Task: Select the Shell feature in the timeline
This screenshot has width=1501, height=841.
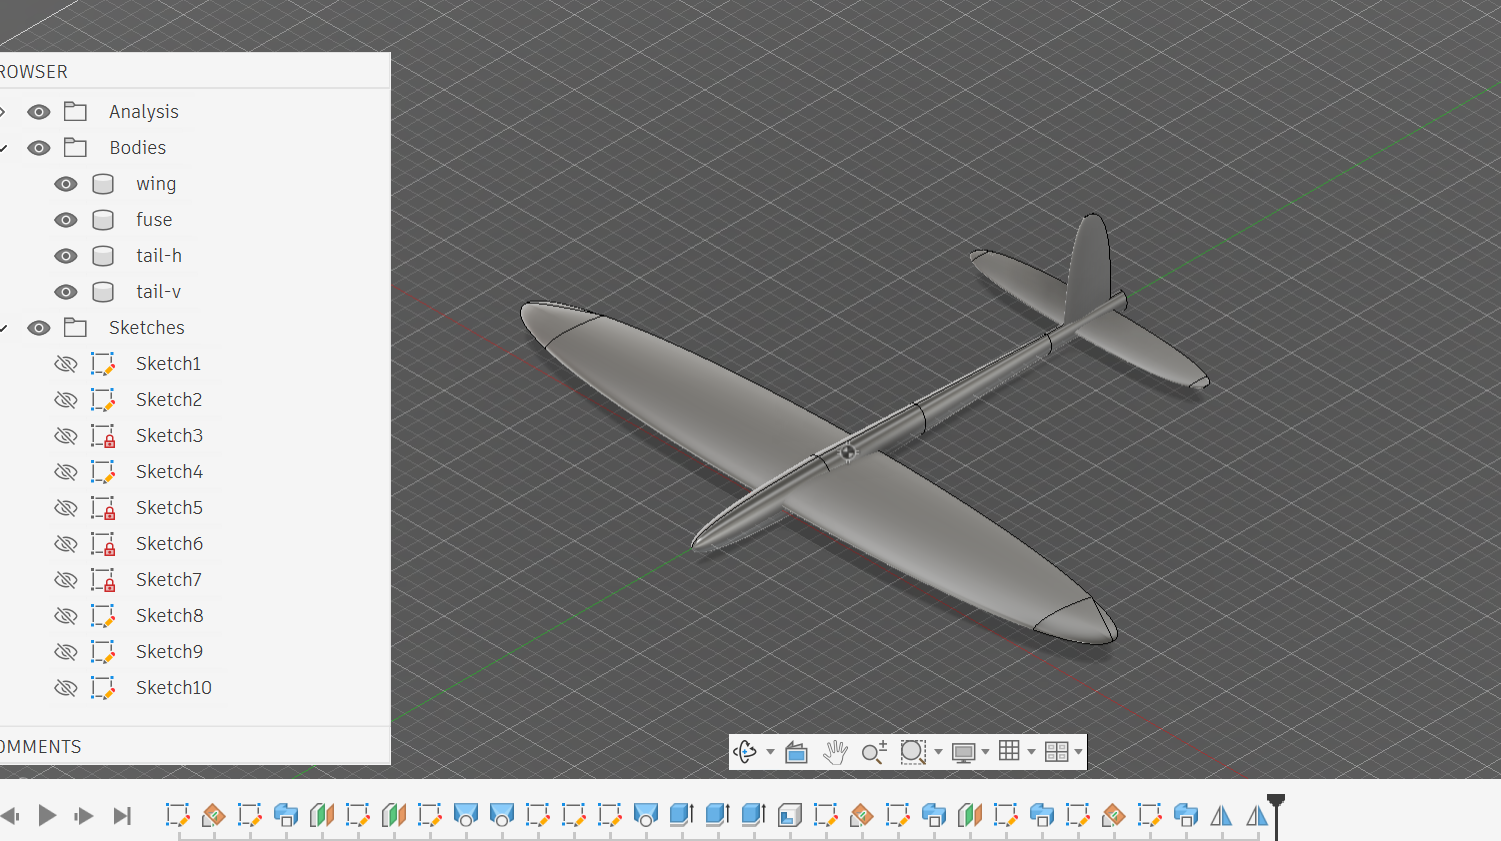Action: (790, 815)
